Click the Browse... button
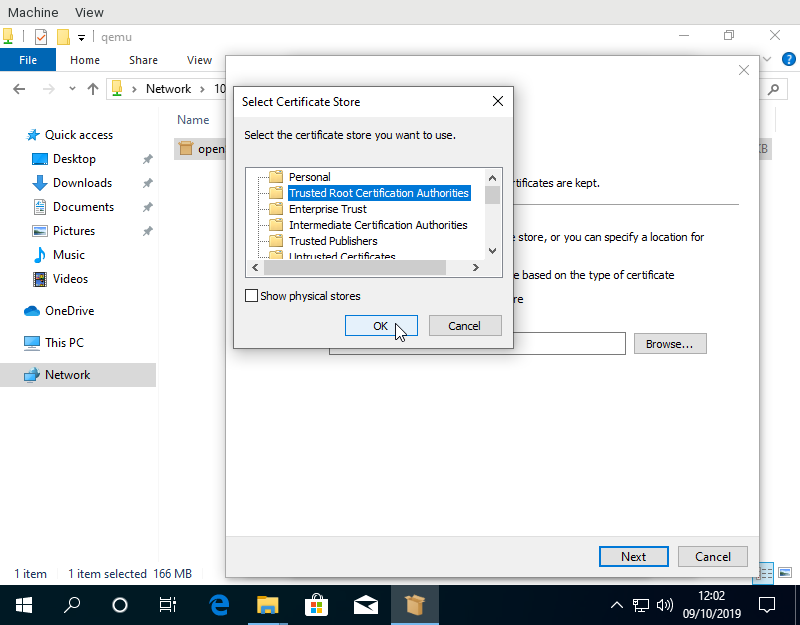The height and width of the screenshot is (625, 800). 669,344
